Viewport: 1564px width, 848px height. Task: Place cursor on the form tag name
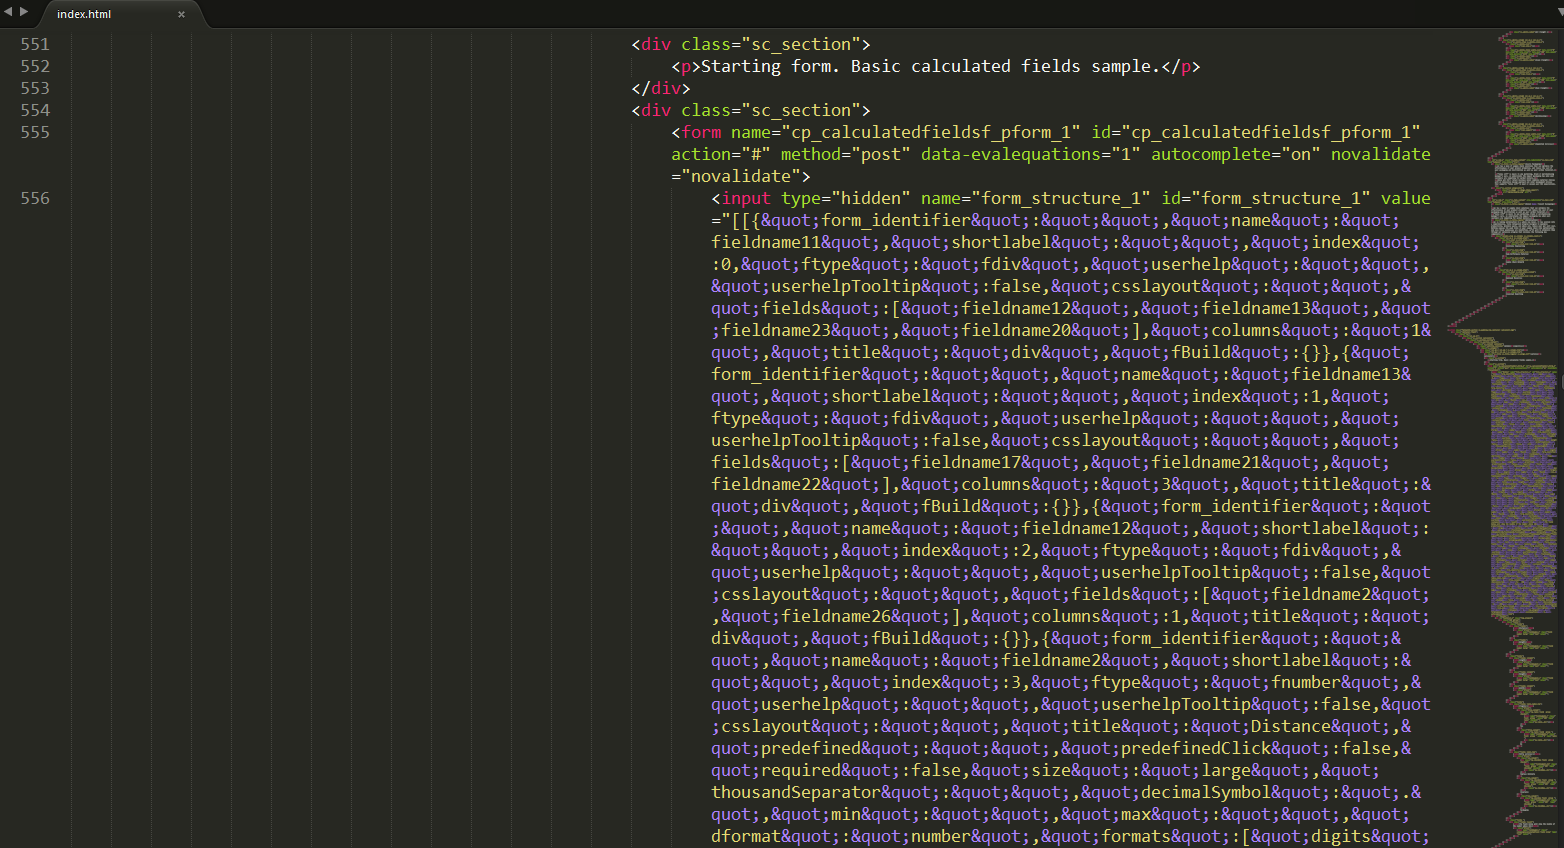pos(701,132)
